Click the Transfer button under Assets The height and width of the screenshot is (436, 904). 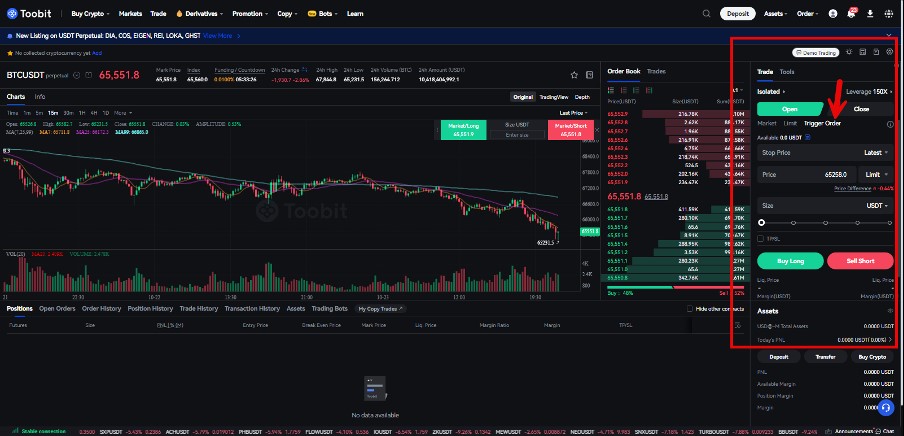825,357
